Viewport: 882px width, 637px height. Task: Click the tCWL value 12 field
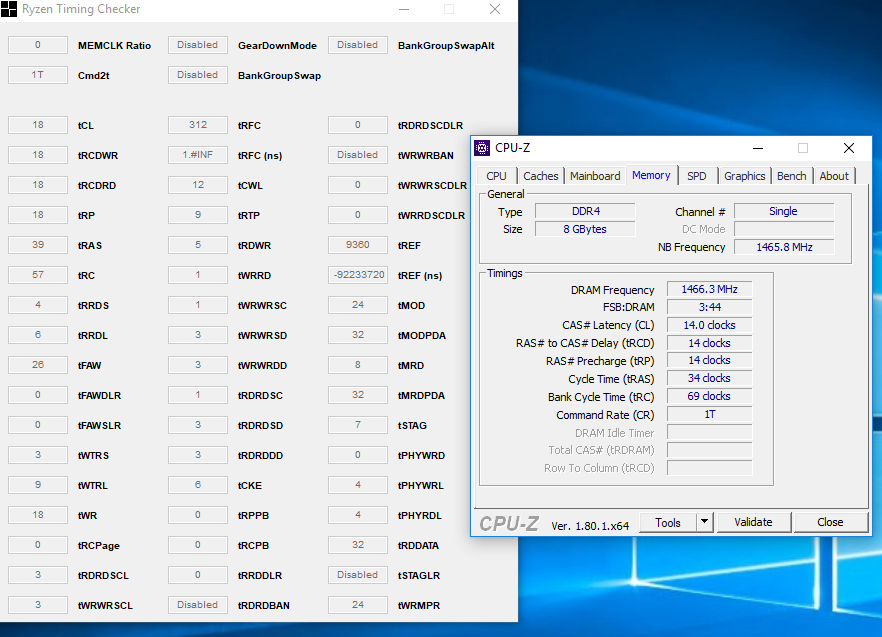(197, 185)
